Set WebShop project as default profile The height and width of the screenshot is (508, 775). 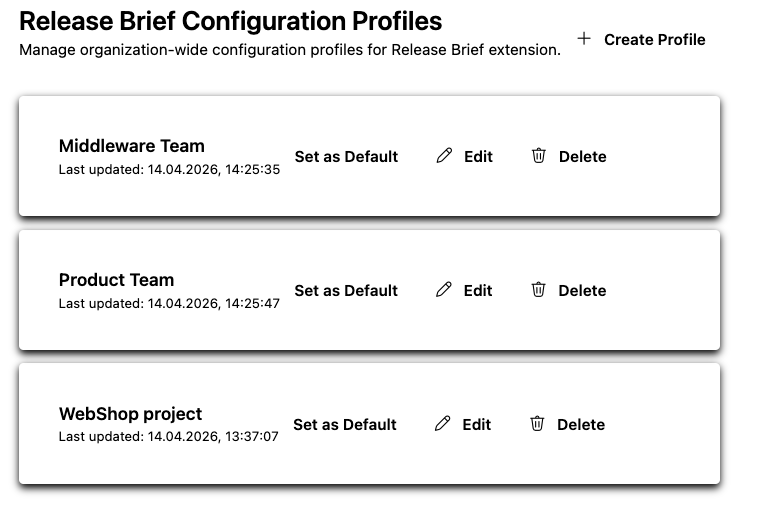(x=345, y=424)
